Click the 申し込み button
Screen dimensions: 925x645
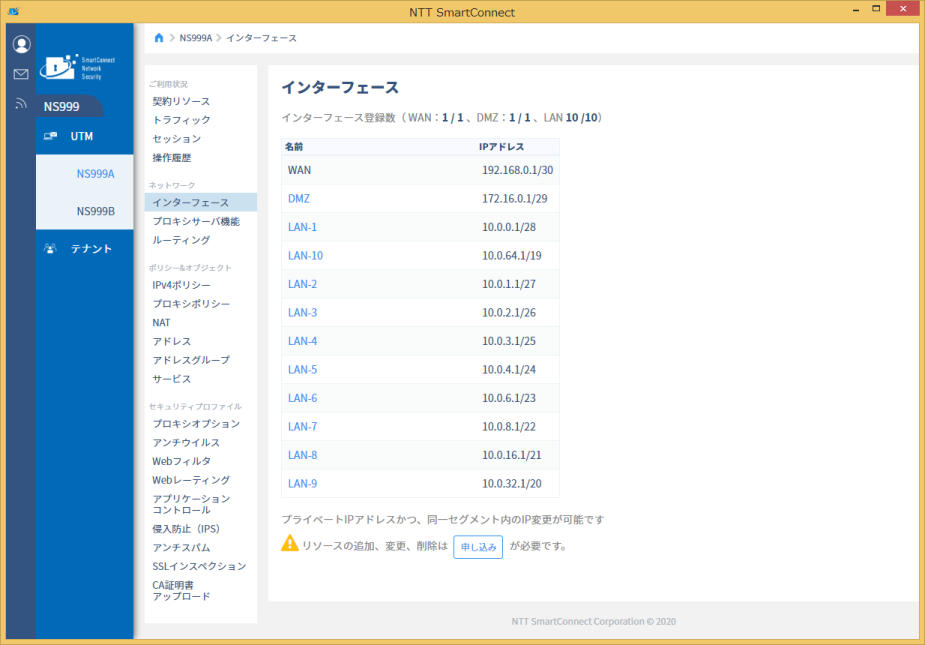(478, 547)
